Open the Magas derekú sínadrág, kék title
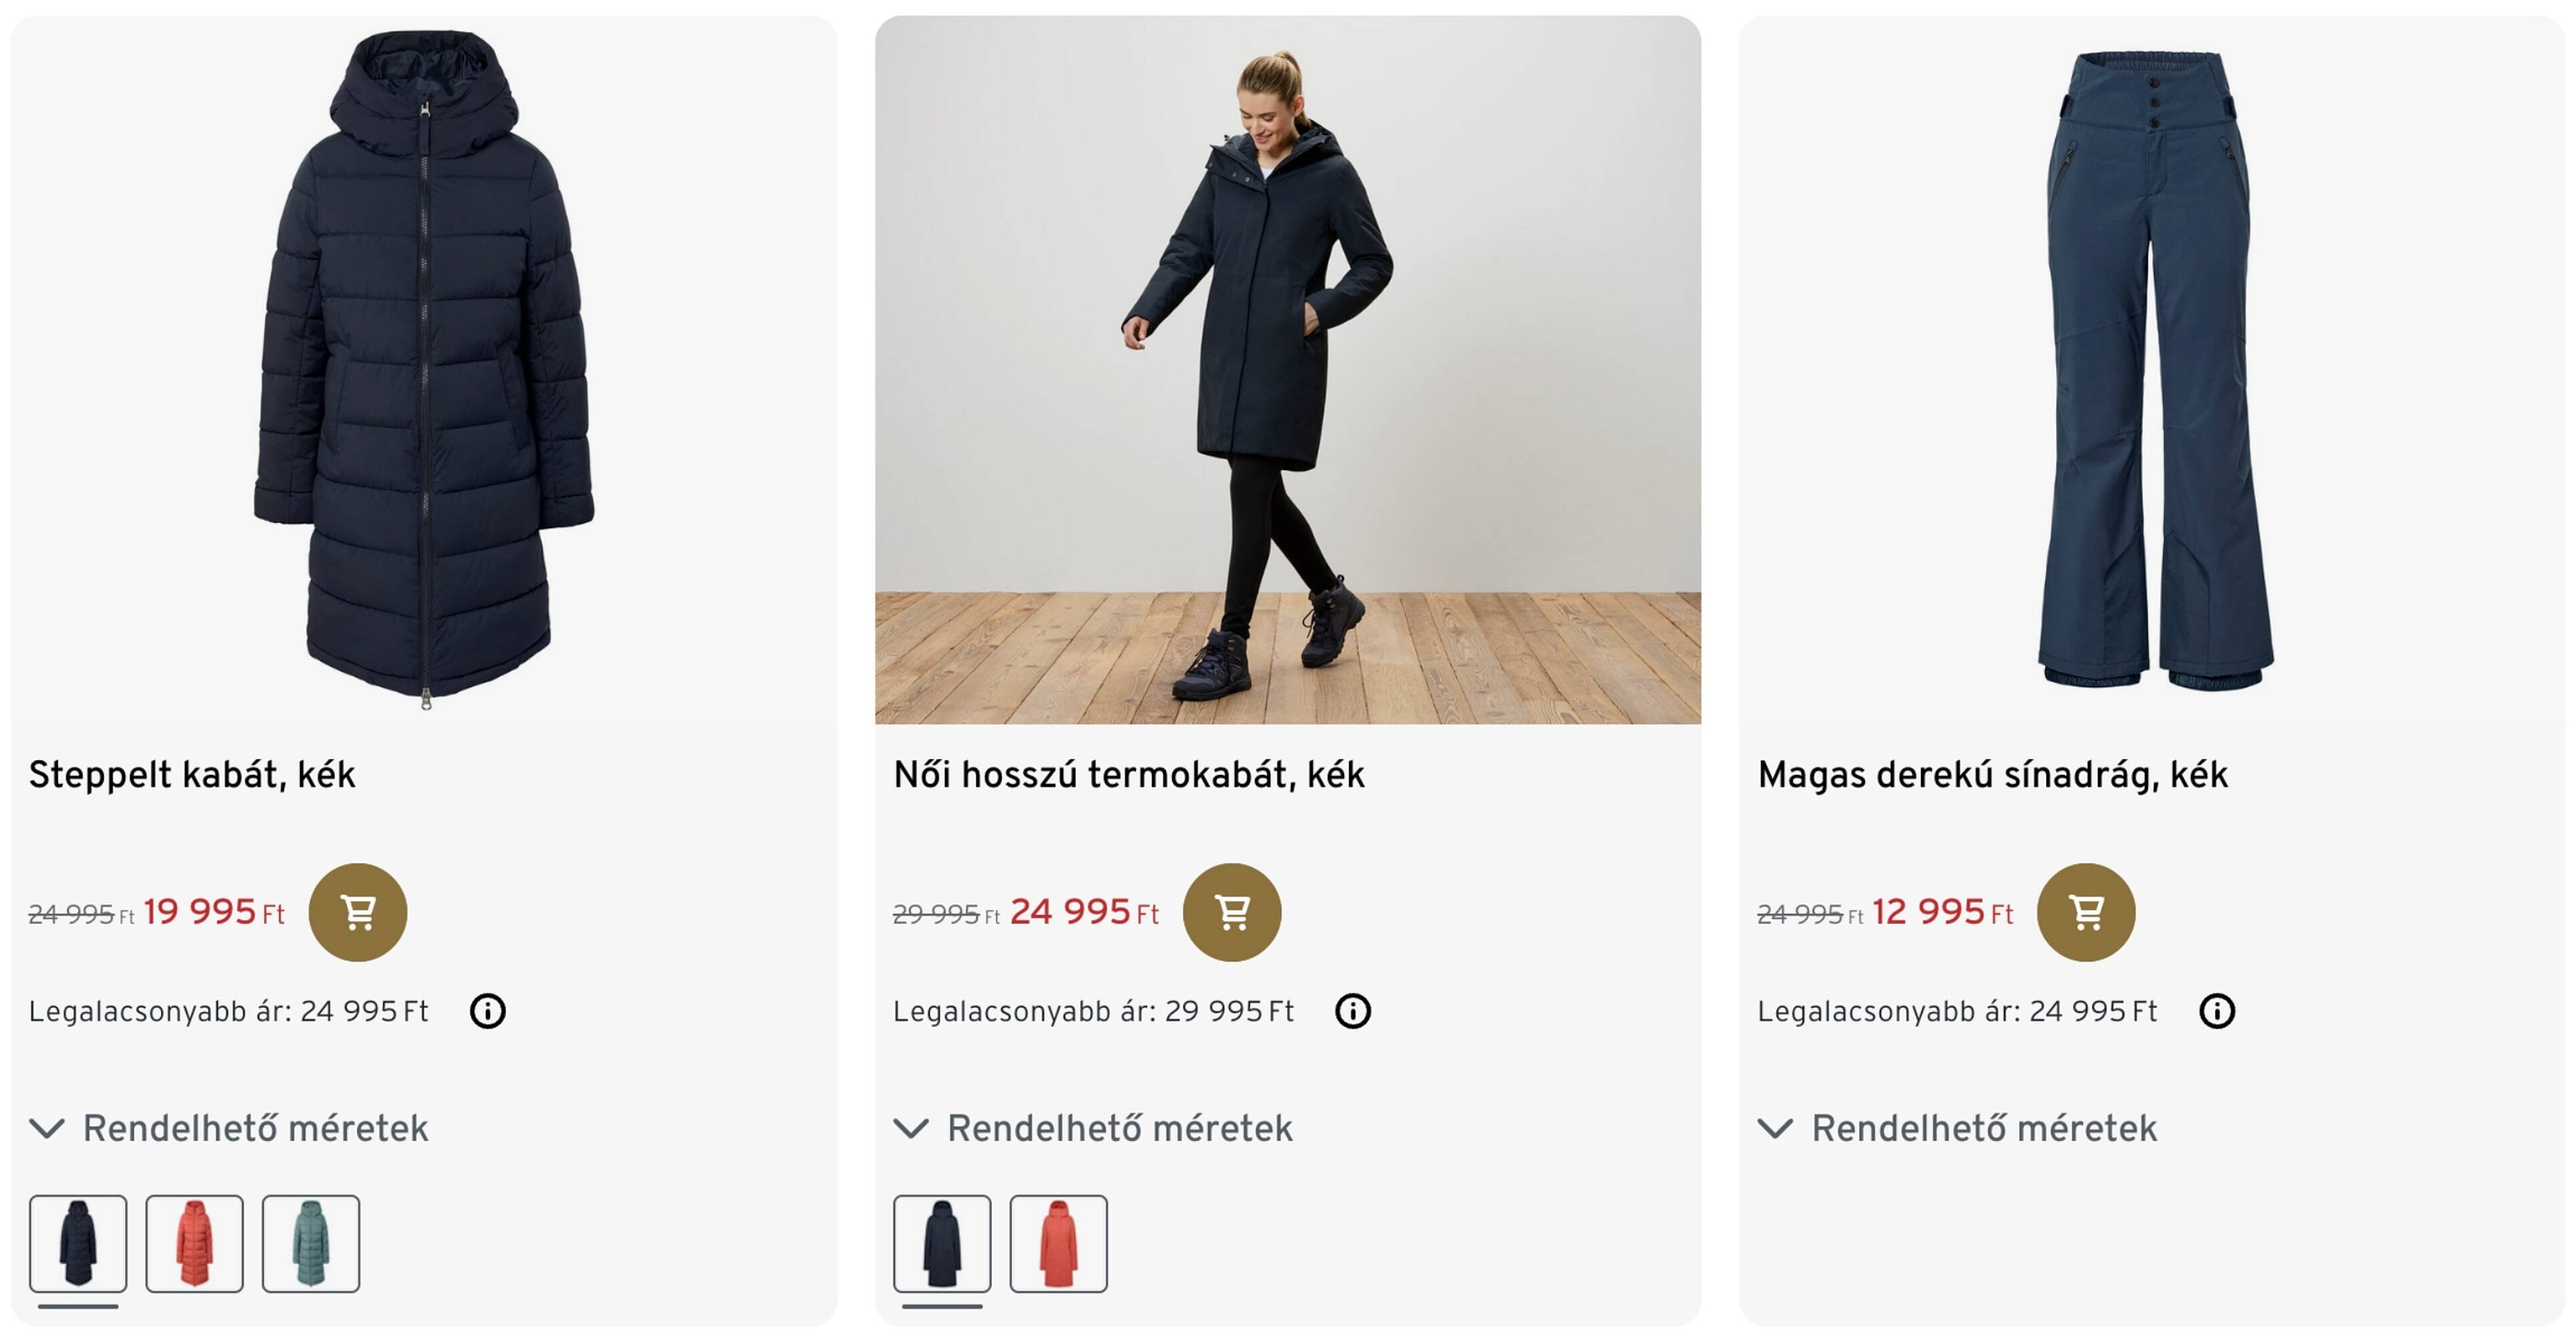Viewport: 2576px width, 1337px height. tap(1992, 775)
